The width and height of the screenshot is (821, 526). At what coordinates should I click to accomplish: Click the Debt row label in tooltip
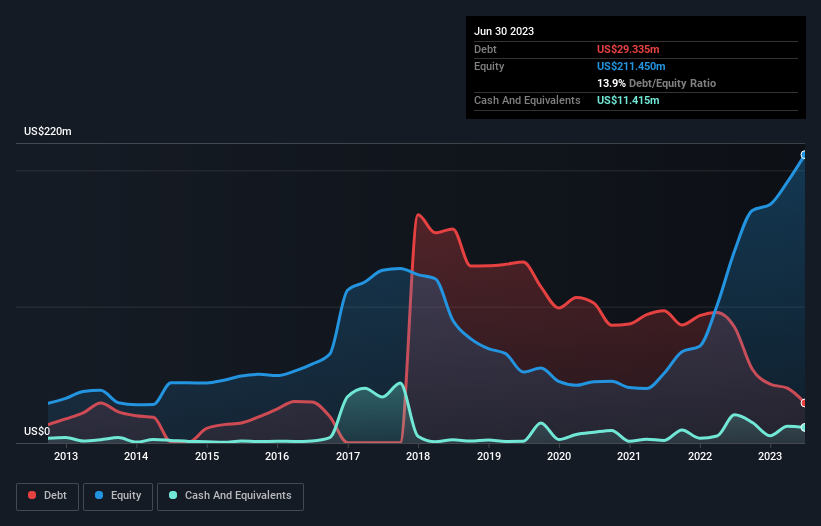tap(485, 49)
